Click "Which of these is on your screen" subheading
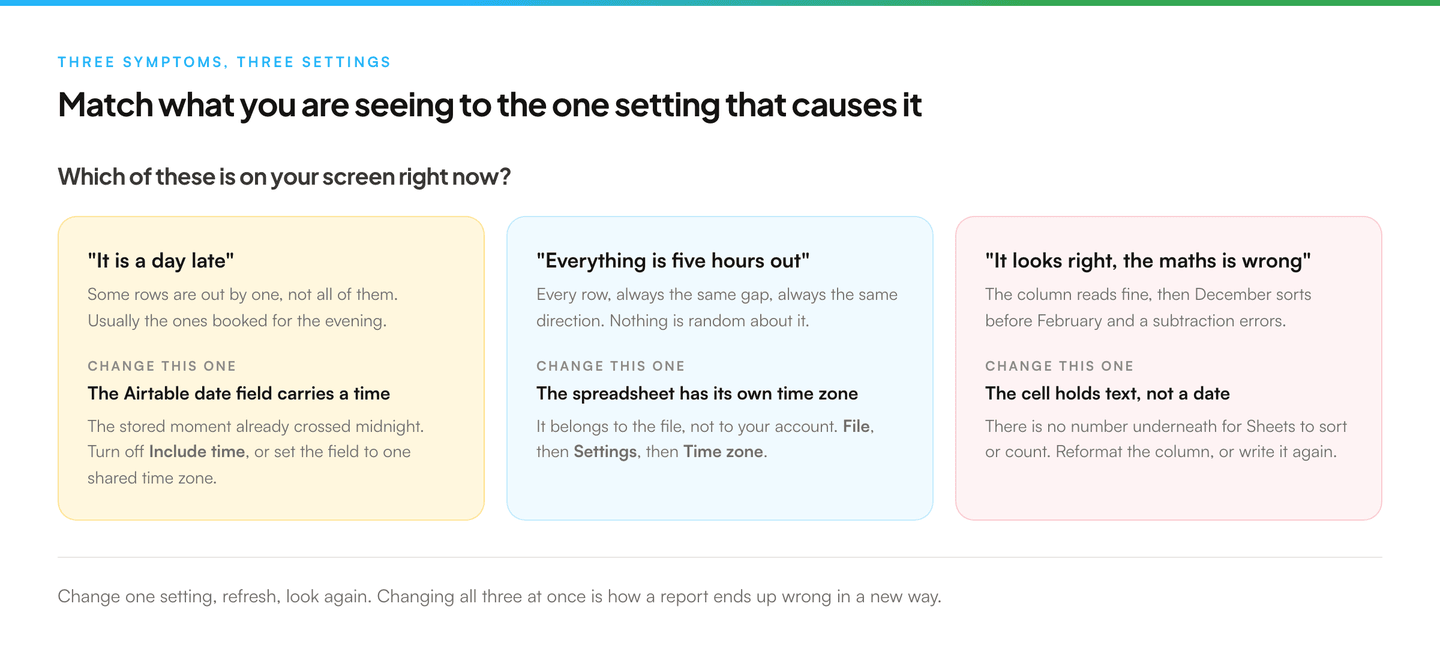 click(x=285, y=177)
